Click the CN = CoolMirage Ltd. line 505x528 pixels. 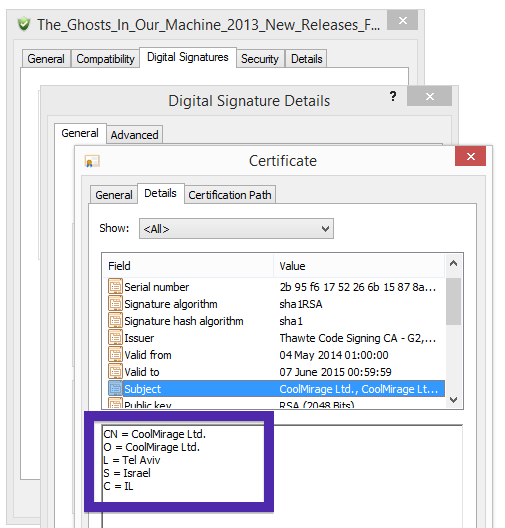[x=155, y=434]
